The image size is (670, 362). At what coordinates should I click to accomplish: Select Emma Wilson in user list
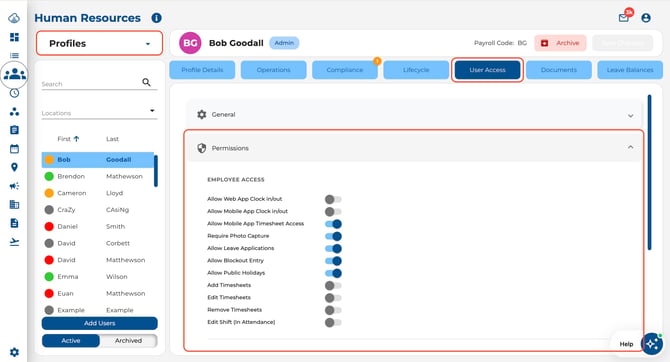98,277
